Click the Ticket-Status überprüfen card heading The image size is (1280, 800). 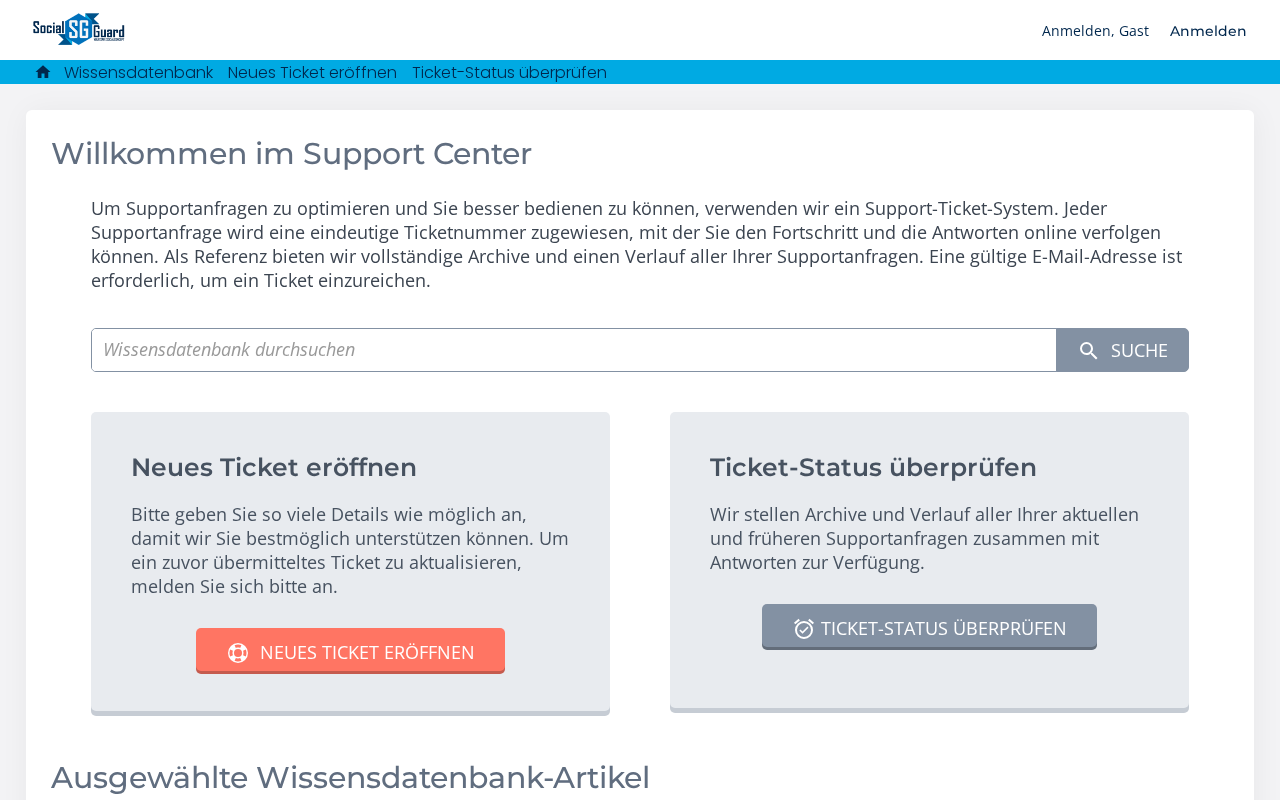873,467
